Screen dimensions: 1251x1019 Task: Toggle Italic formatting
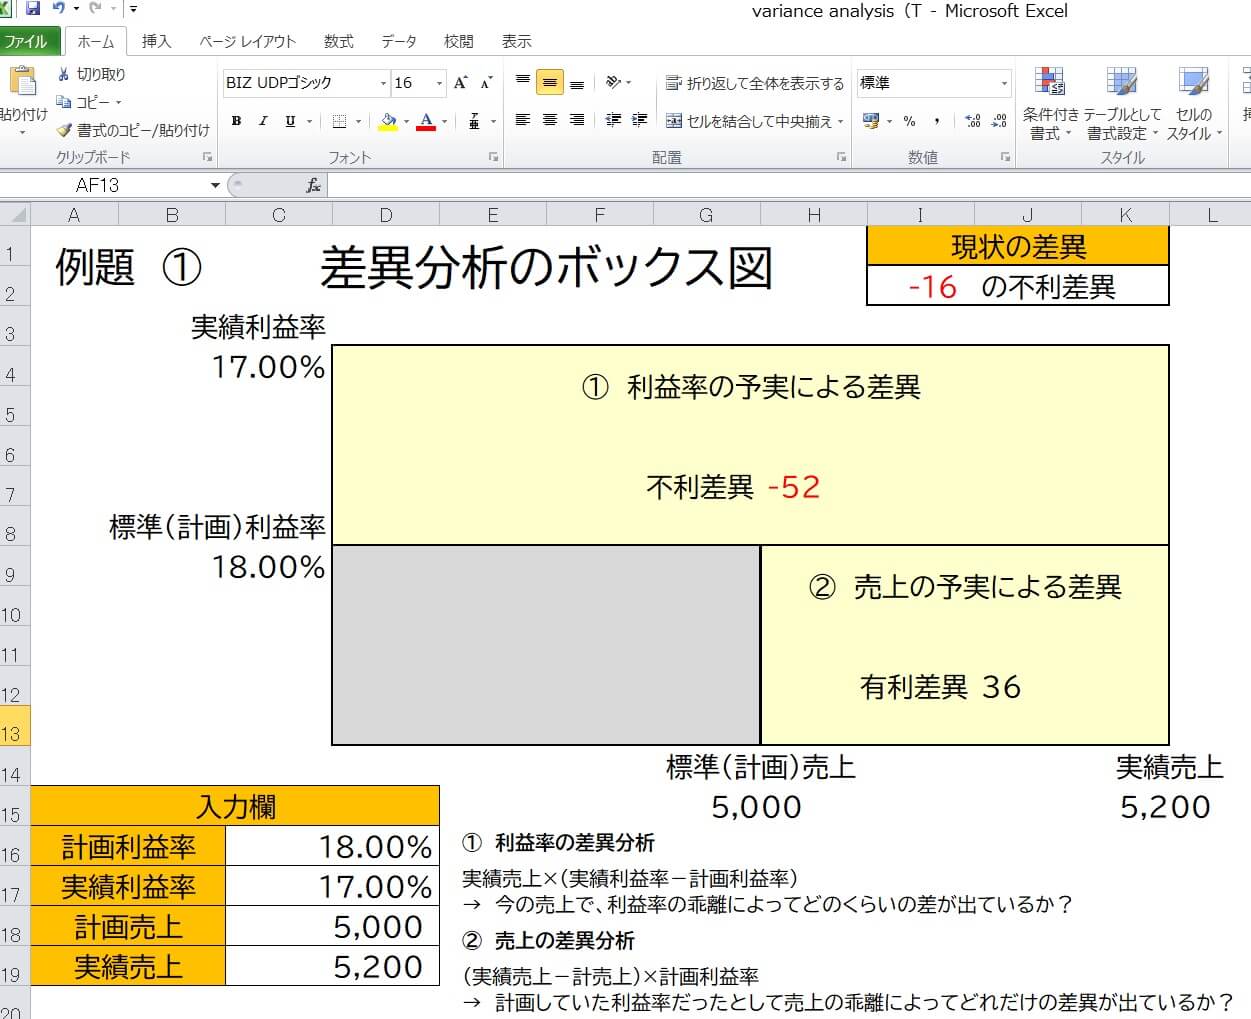coord(263,121)
